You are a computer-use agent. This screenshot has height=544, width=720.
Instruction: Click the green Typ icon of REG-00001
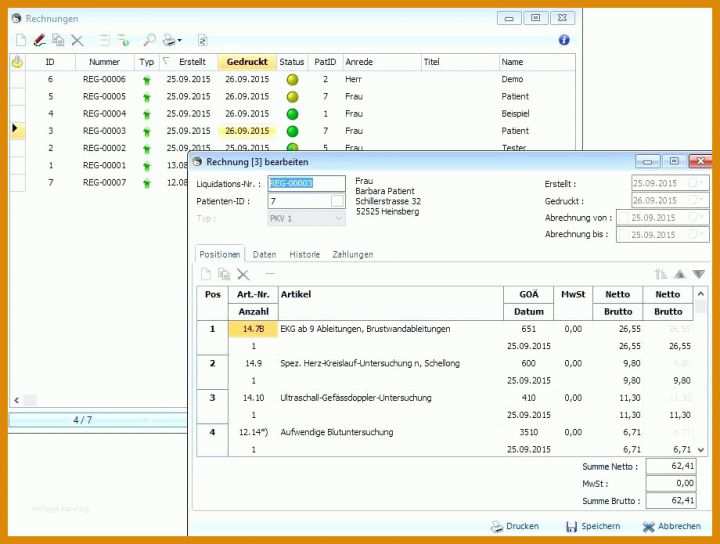coord(146,166)
